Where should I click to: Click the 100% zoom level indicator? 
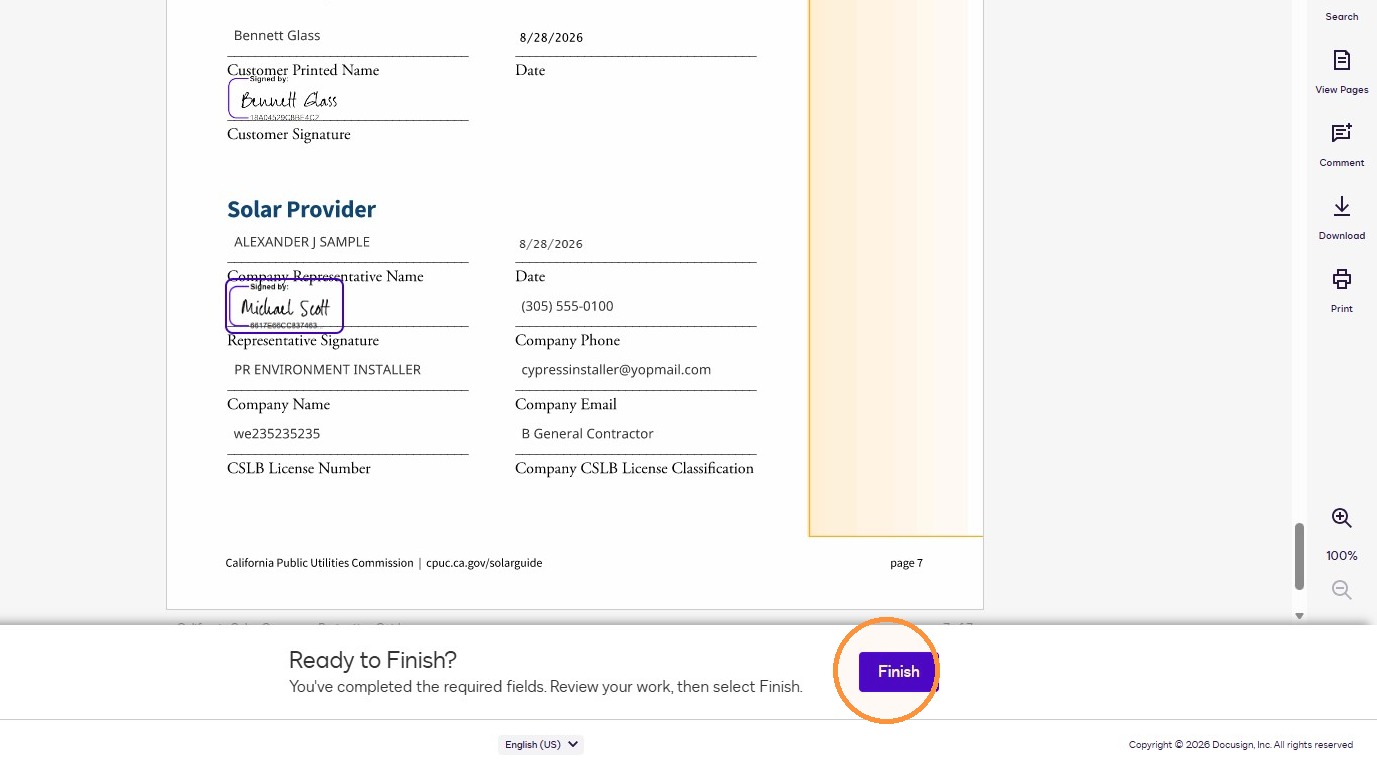click(1341, 555)
